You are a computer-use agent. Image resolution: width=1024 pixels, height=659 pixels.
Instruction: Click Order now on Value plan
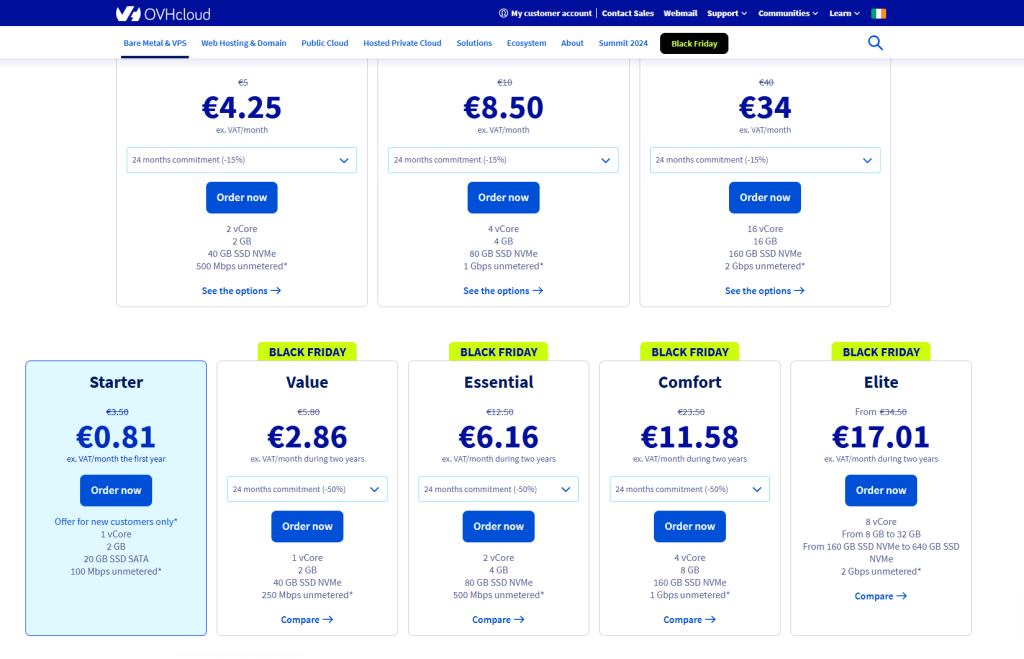[307, 526]
